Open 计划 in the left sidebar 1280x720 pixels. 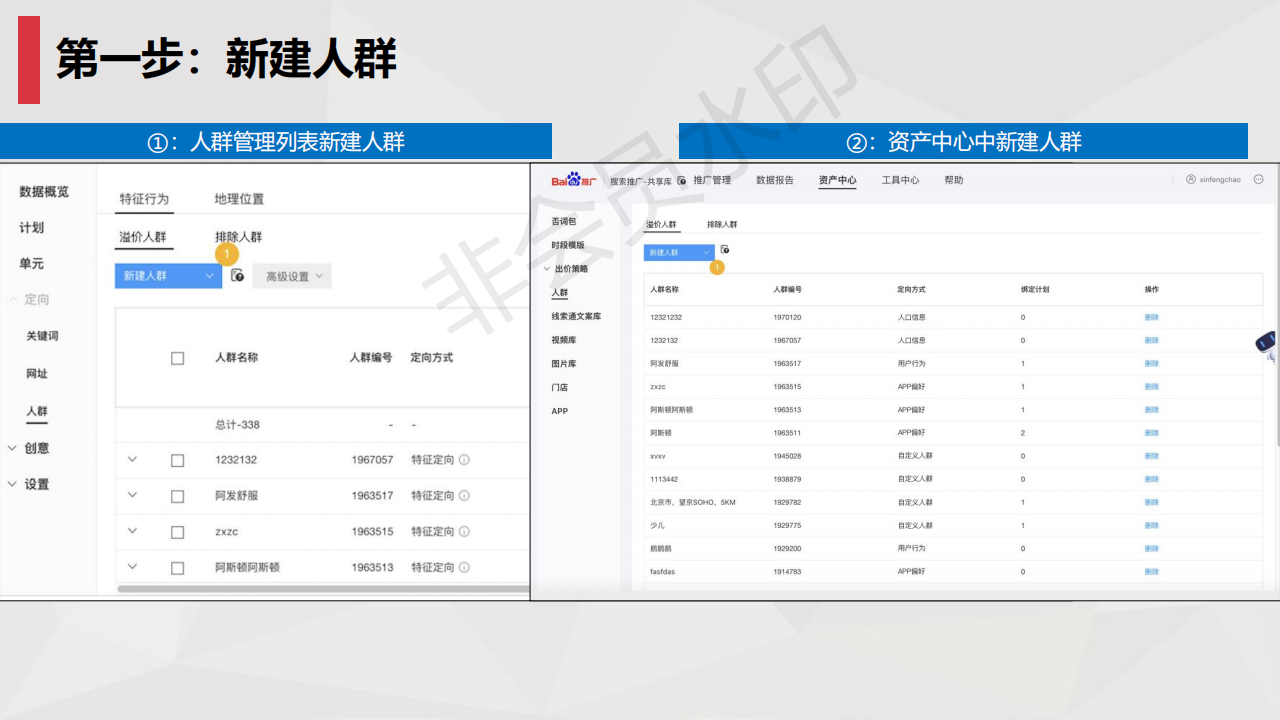pos(31,228)
